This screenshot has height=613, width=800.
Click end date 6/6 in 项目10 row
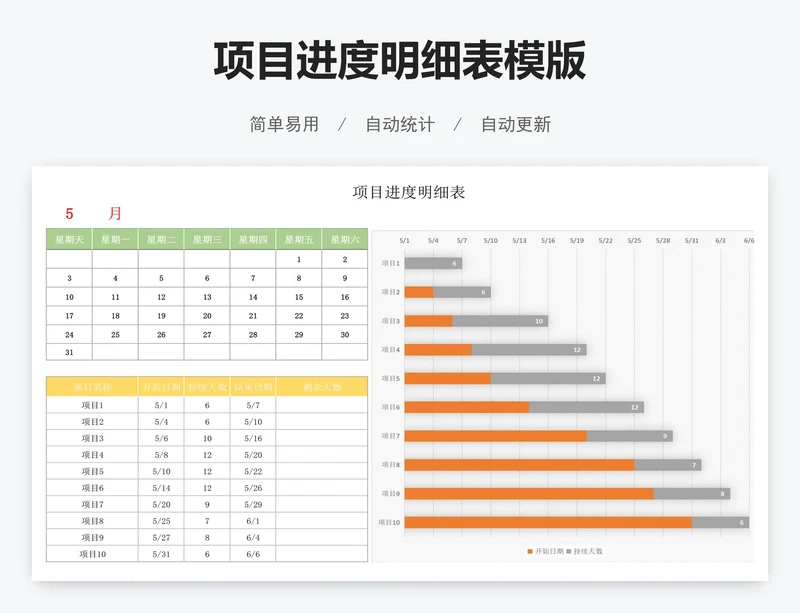click(x=253, y=554)
